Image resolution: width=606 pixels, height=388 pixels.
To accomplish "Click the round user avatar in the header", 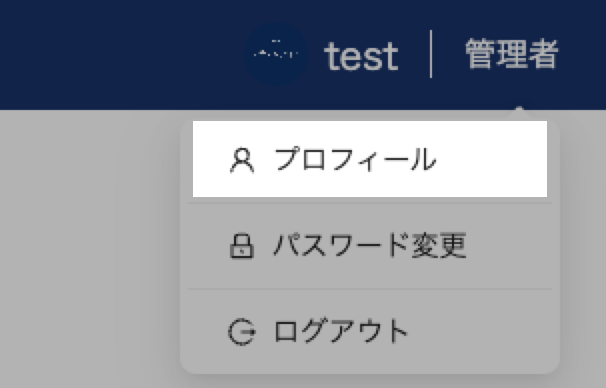I will 276,54.
